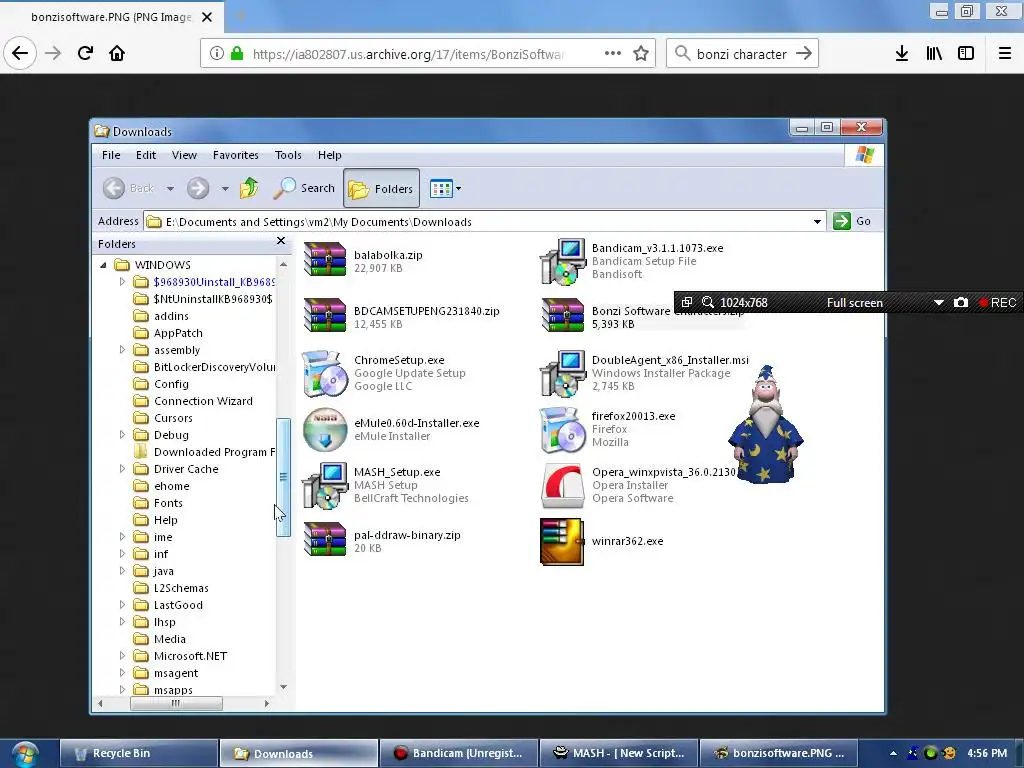Screen dimensions: 1024x768
Task: Open the Tools menu
Action: (288, 155)
